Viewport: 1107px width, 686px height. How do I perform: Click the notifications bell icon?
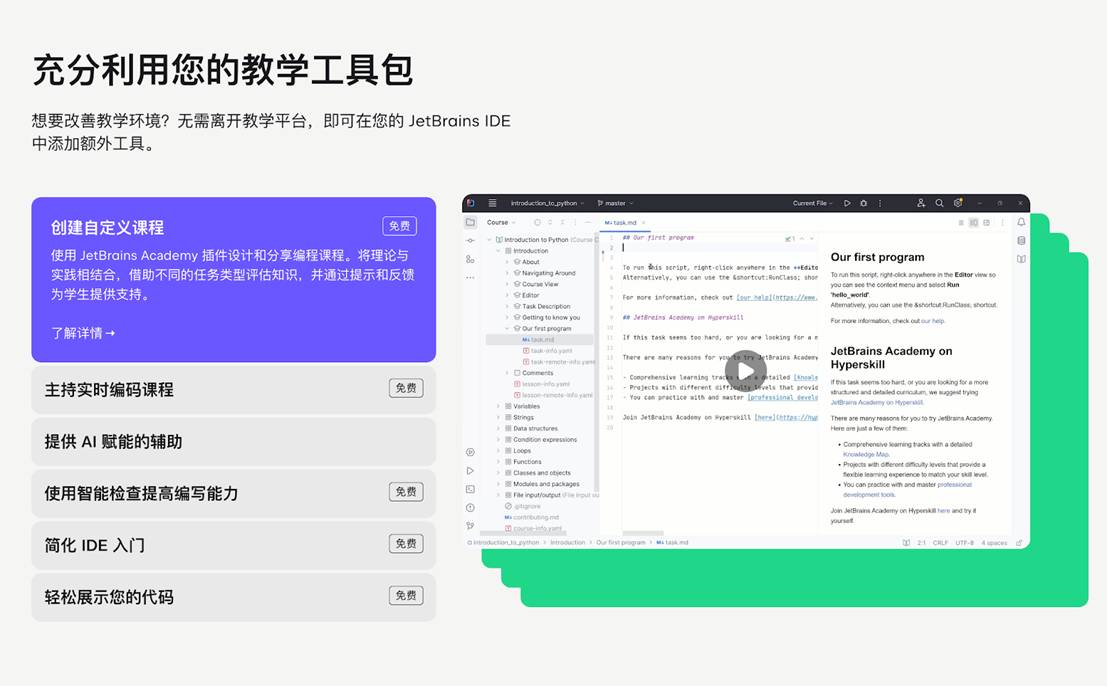(1021, 222)
